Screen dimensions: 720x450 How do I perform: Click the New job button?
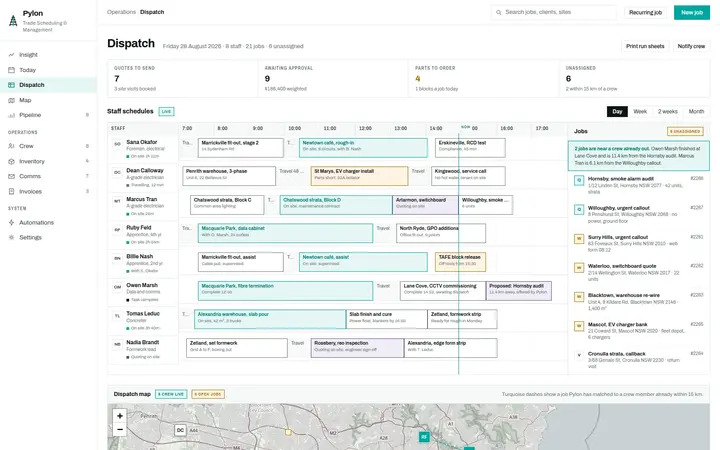(692, 12)
